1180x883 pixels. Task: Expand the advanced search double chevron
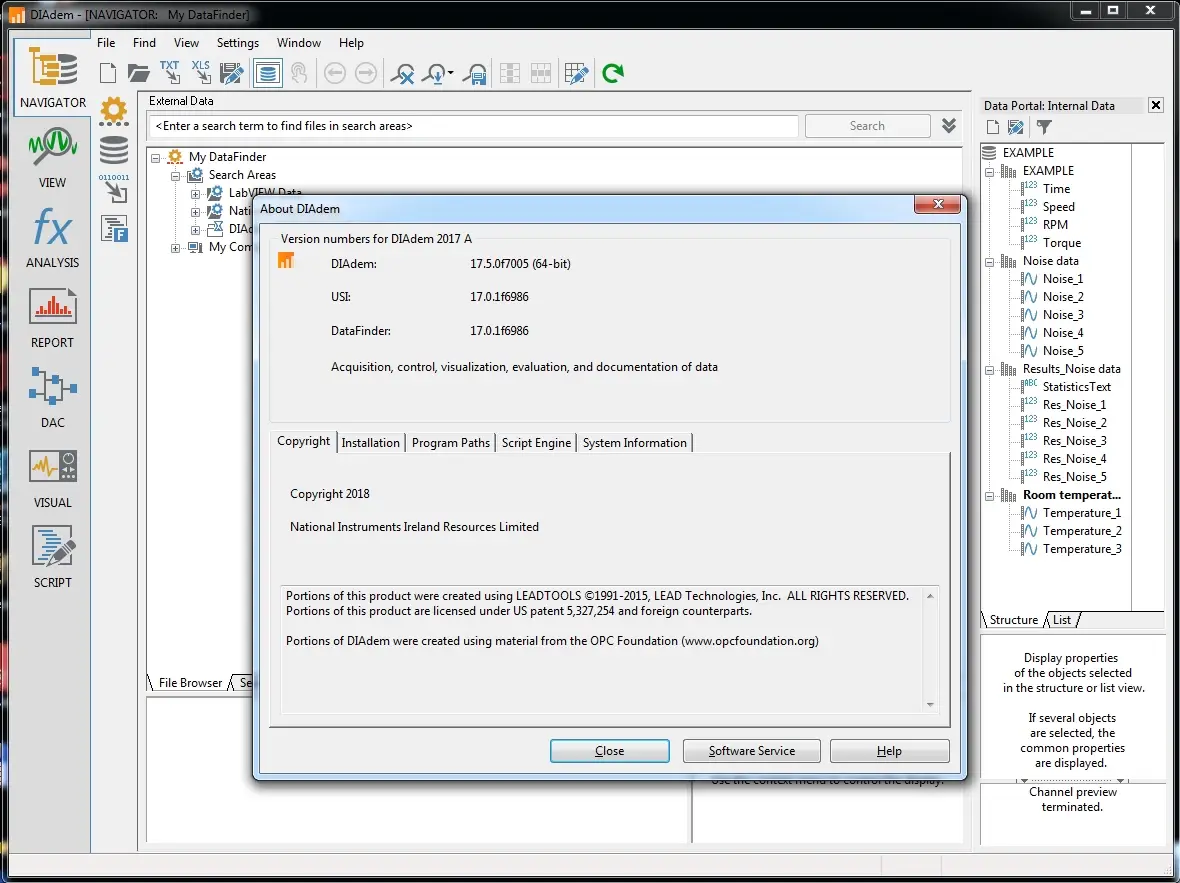click(948, 126)
